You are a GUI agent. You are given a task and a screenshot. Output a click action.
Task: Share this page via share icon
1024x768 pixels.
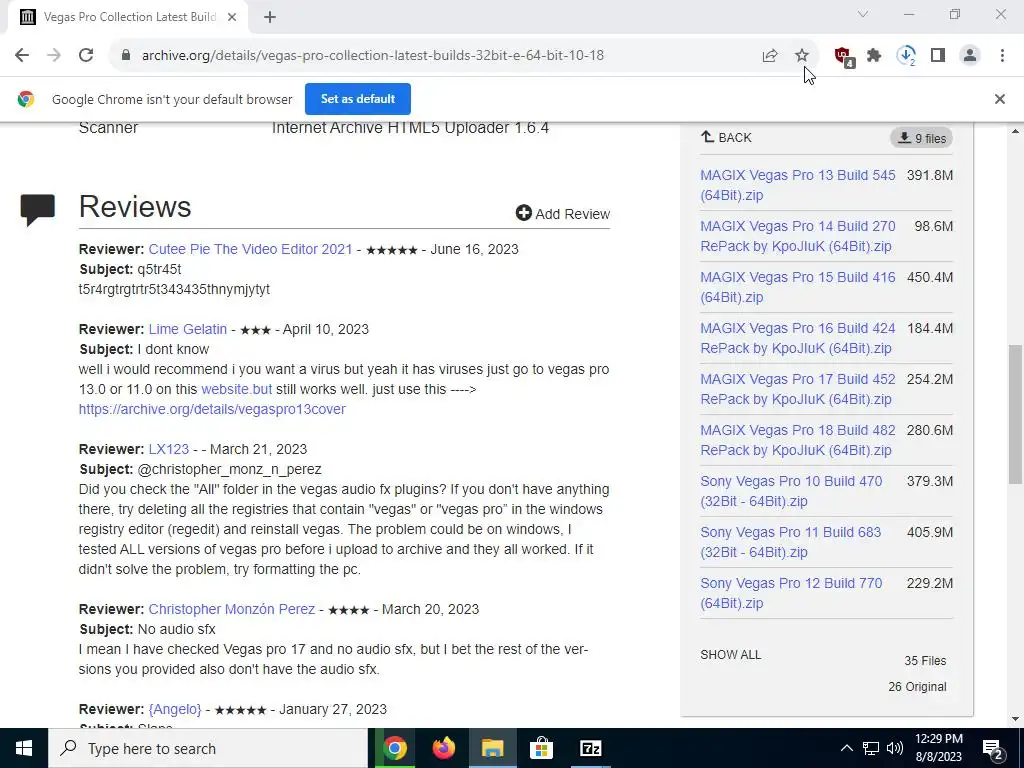click(x=770, y=56)
